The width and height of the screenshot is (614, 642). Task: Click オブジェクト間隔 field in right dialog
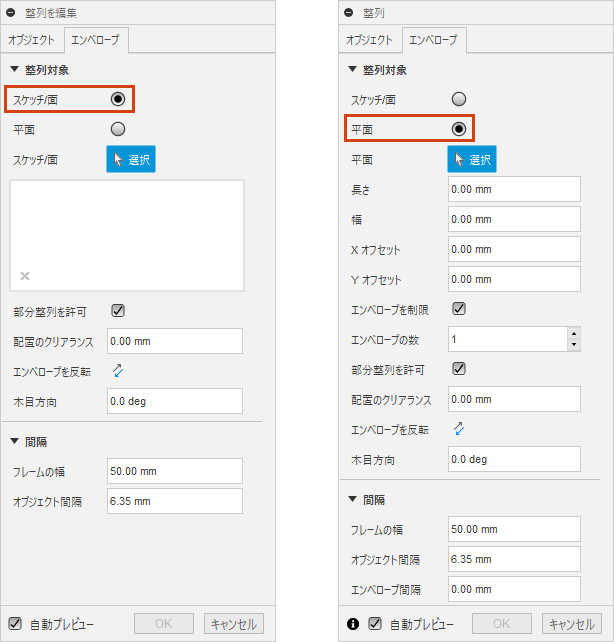point(514,559)
